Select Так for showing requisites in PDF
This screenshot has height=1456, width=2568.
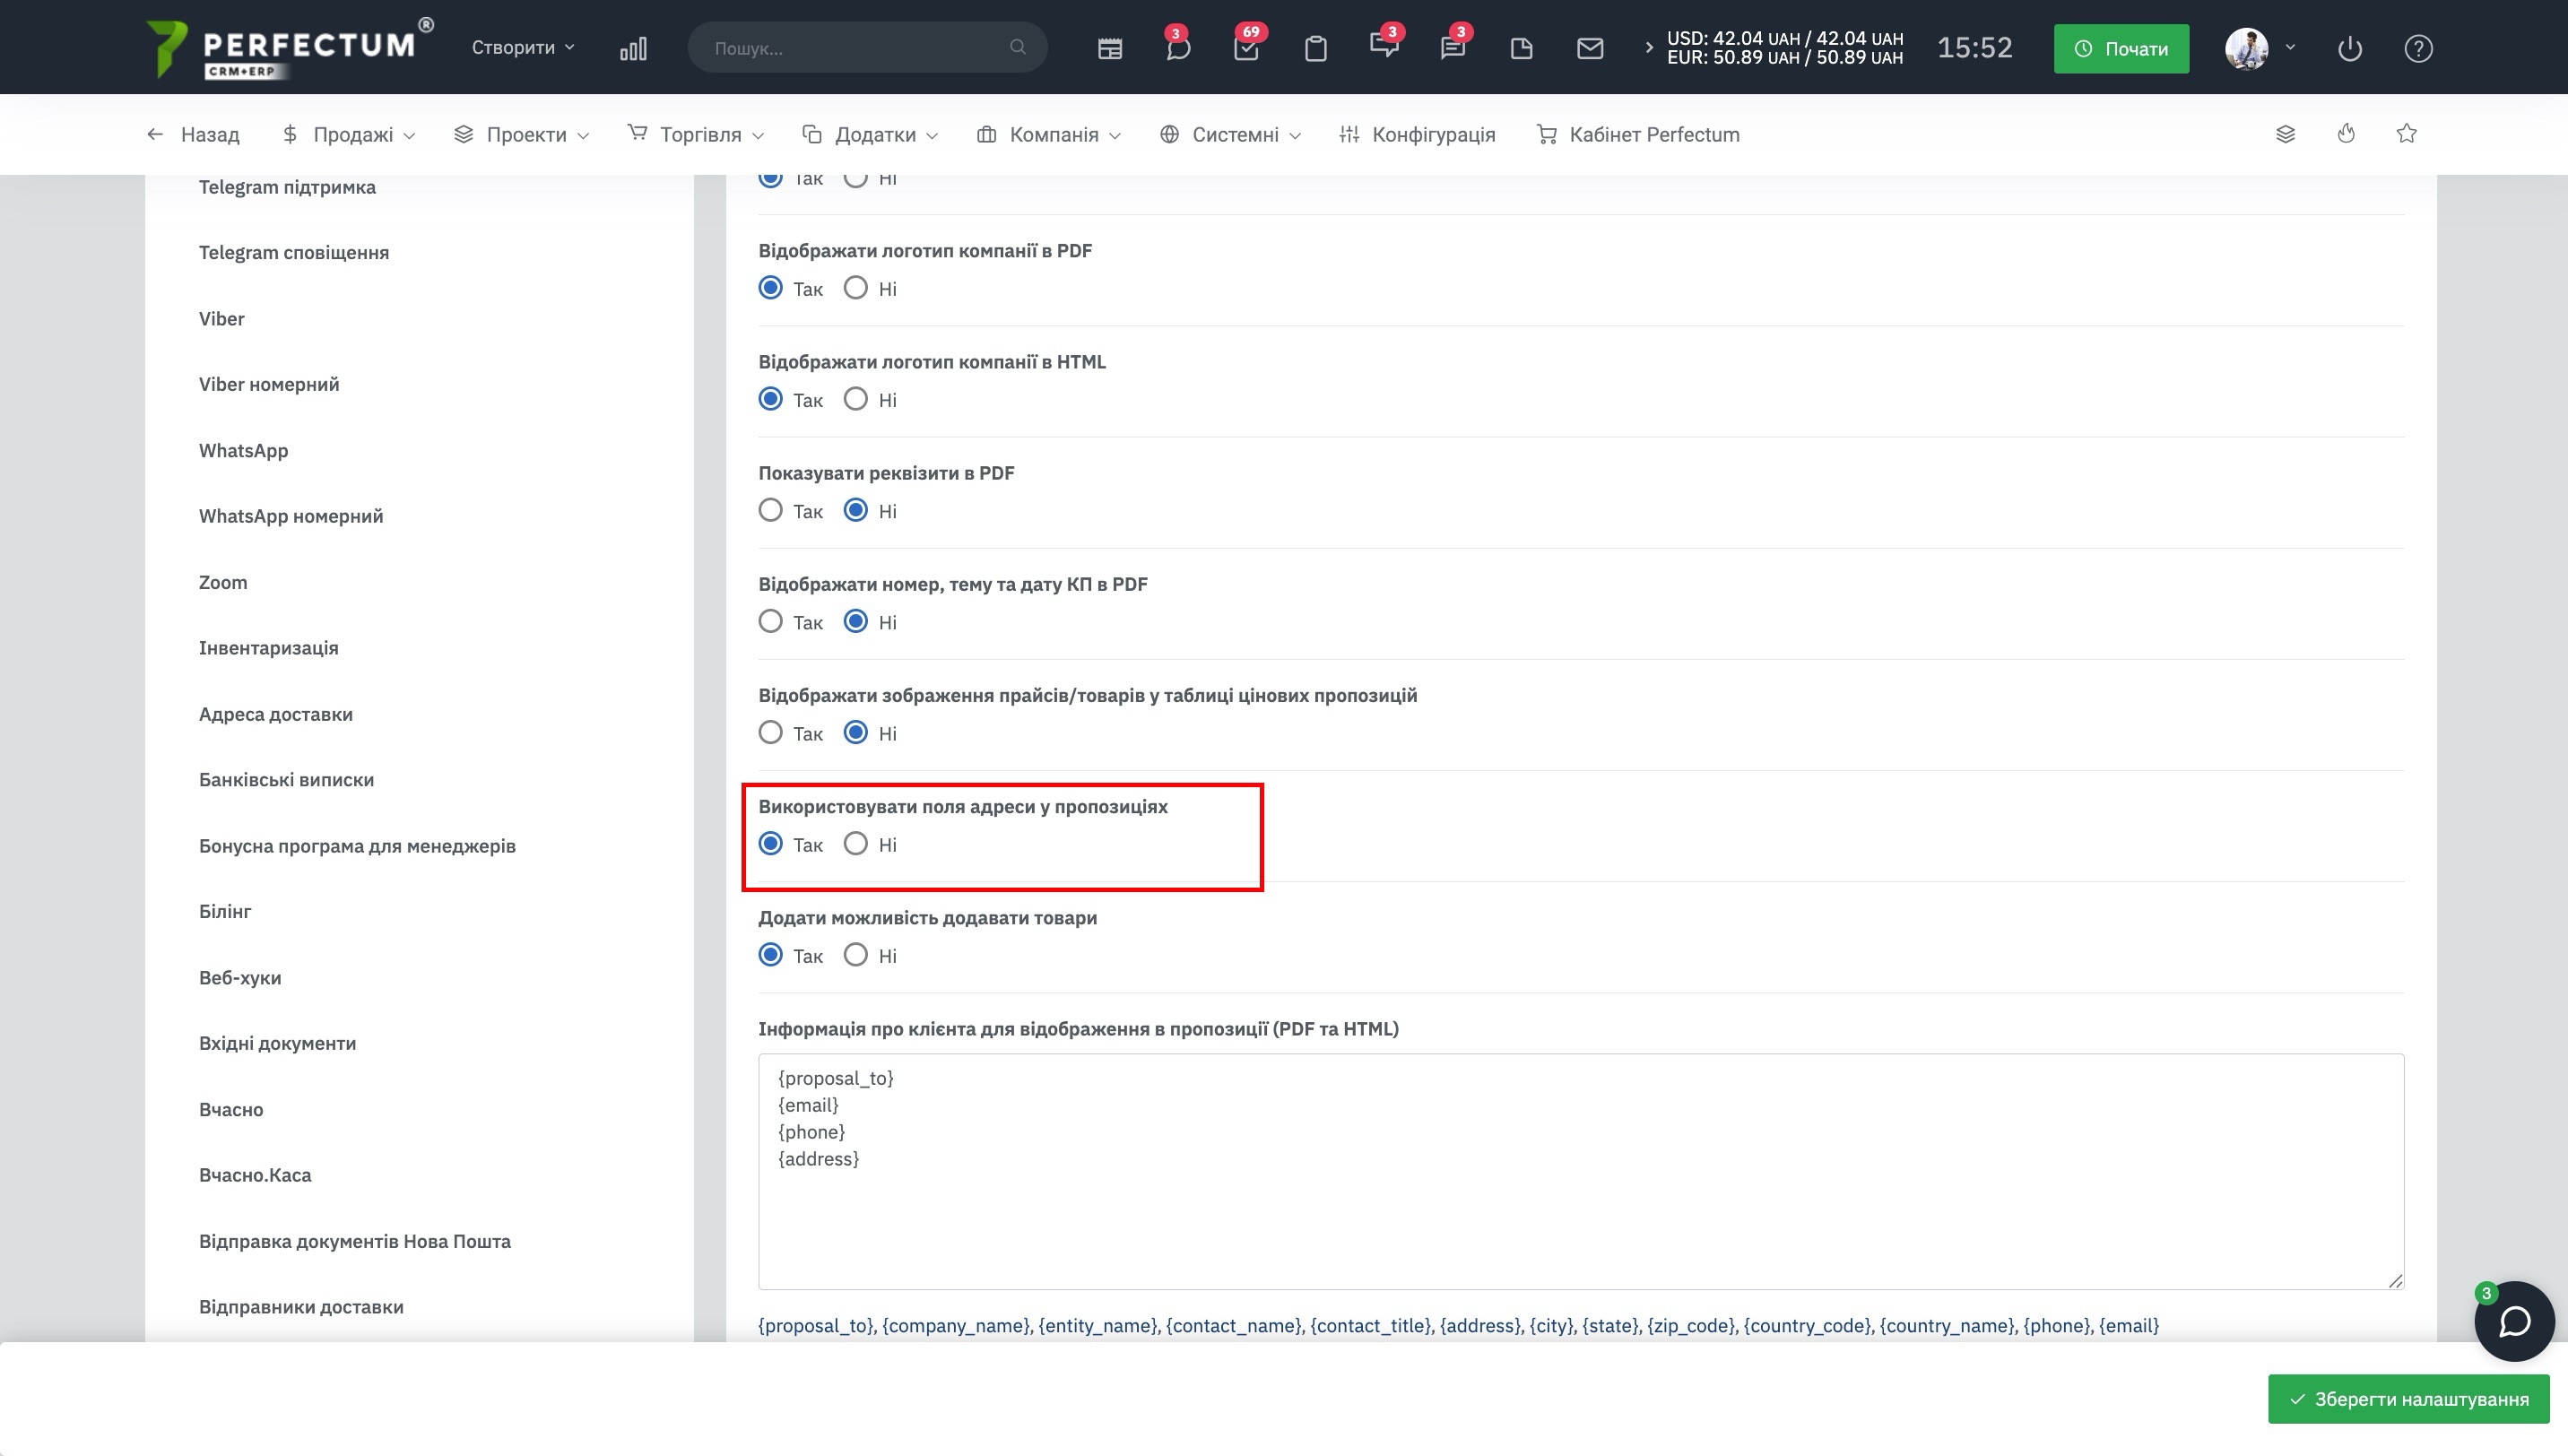click(770, 511)
